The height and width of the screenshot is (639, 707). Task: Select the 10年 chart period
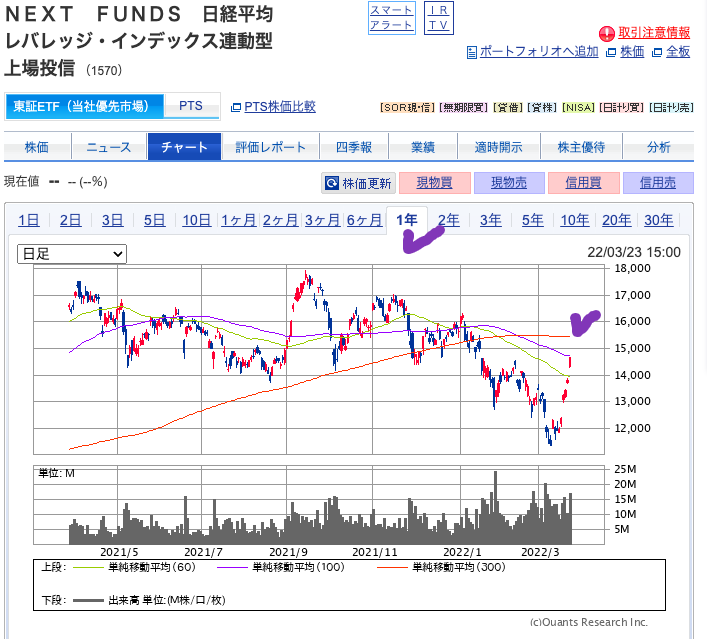(x=574, y=221)
